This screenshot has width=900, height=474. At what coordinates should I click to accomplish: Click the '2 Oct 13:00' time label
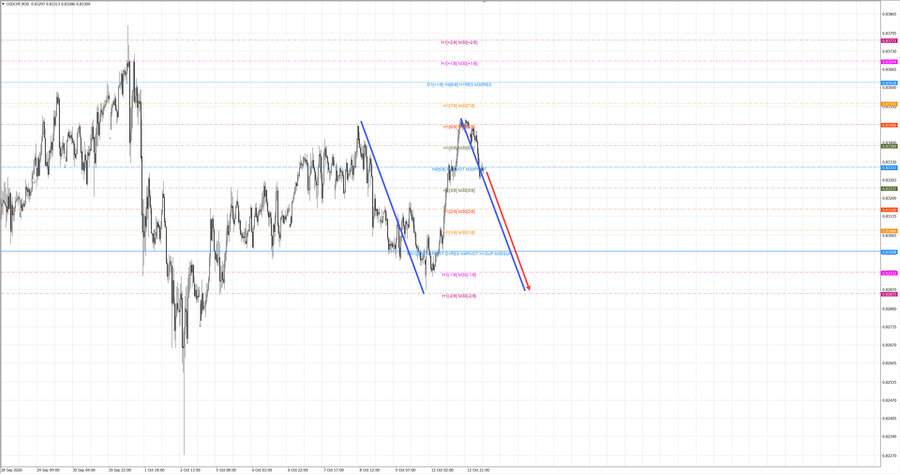[190, 470]
